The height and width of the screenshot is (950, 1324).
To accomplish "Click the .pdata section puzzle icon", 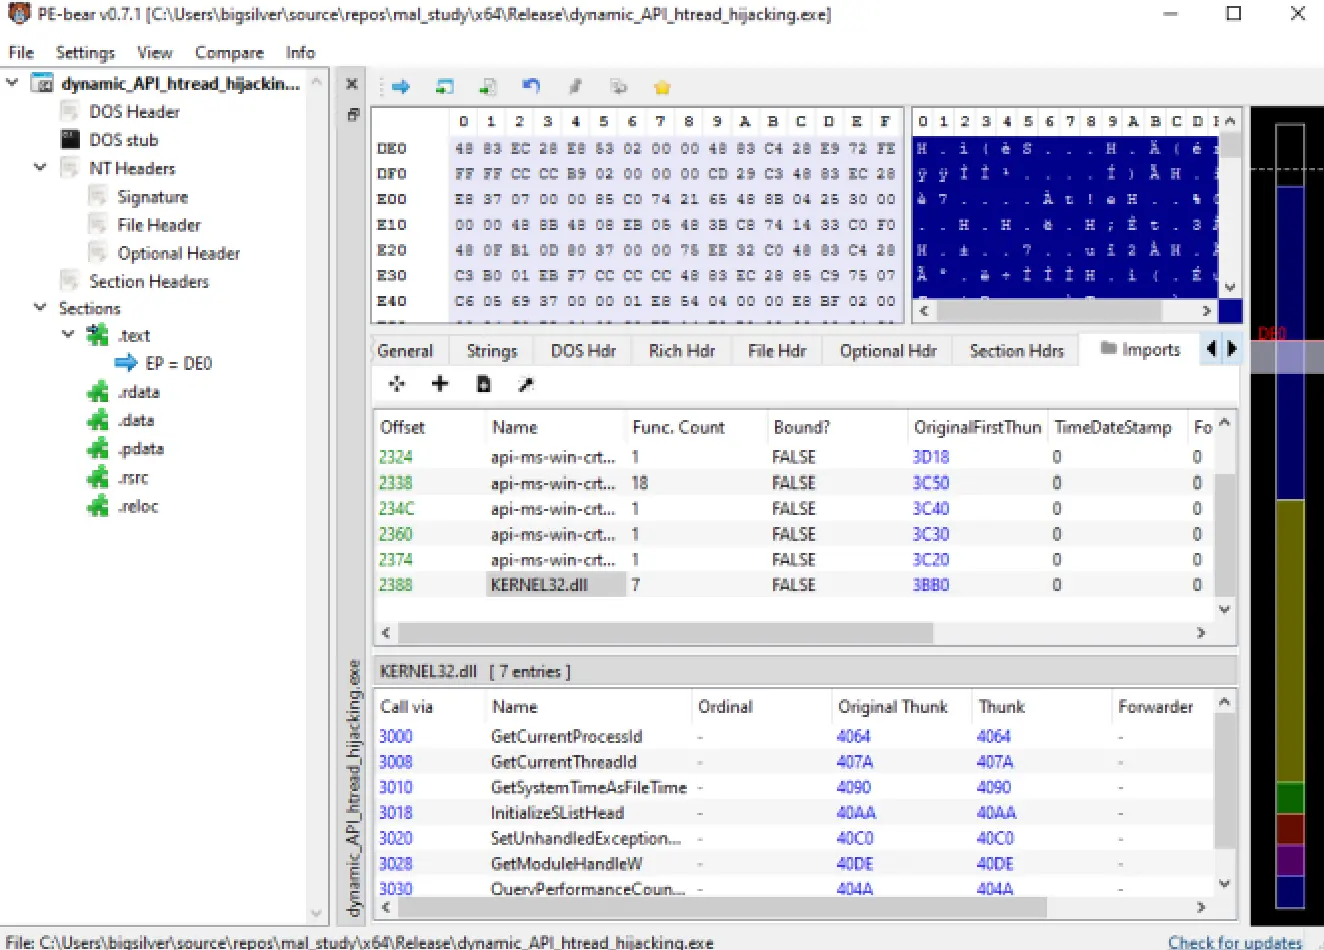I will tap(98, 449).
